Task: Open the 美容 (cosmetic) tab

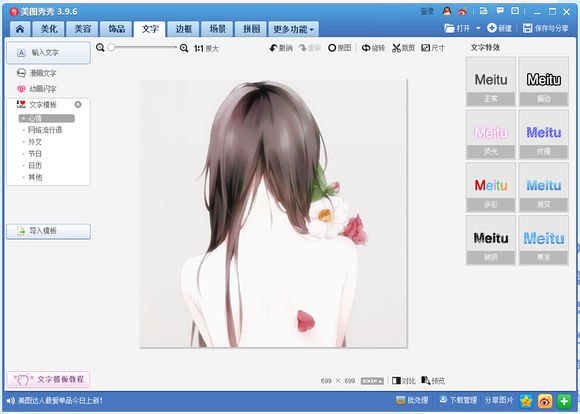Action: coord(82,29)
